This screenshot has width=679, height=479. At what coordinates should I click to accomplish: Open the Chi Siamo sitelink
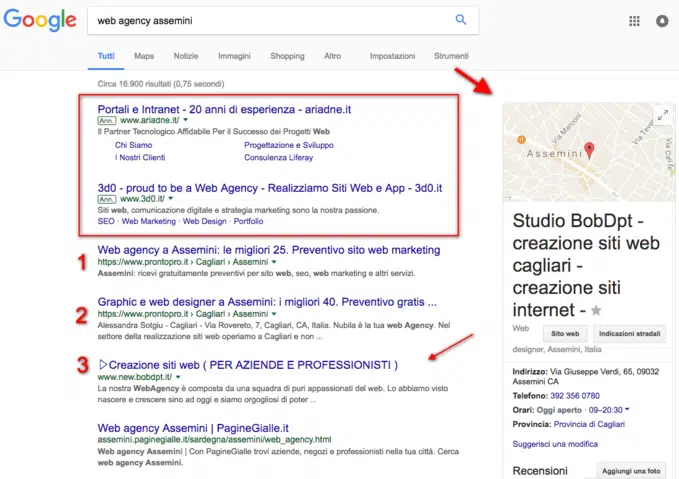click(x=133, y=145)
